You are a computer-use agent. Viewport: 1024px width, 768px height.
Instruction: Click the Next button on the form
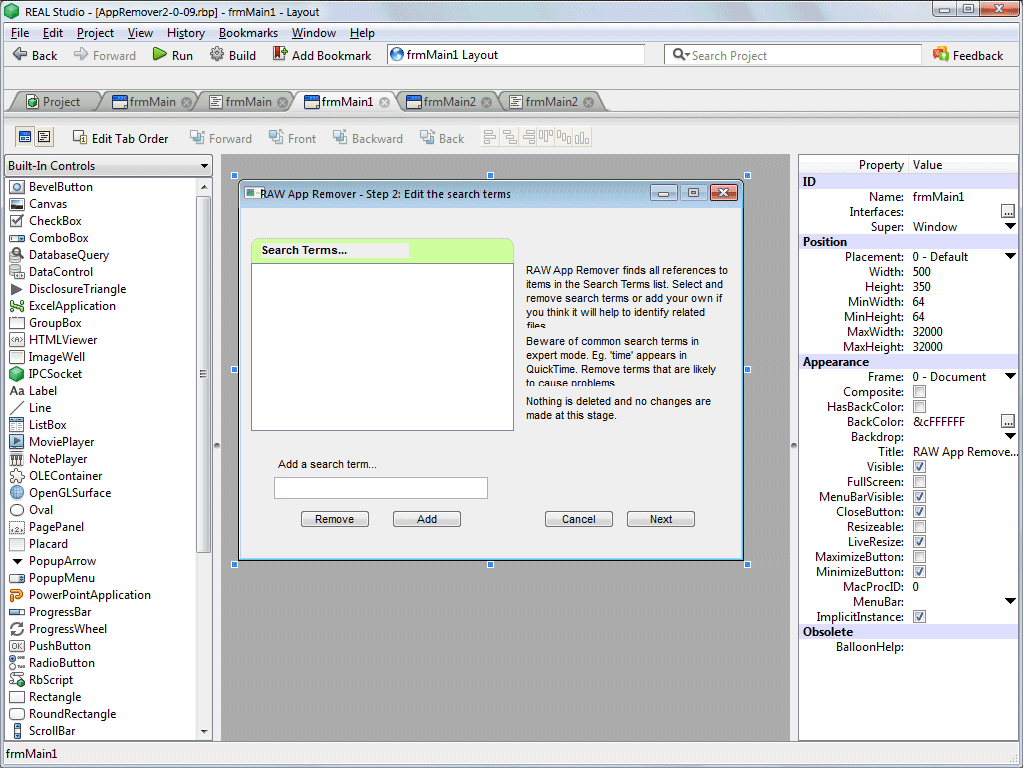click(660, 519)
